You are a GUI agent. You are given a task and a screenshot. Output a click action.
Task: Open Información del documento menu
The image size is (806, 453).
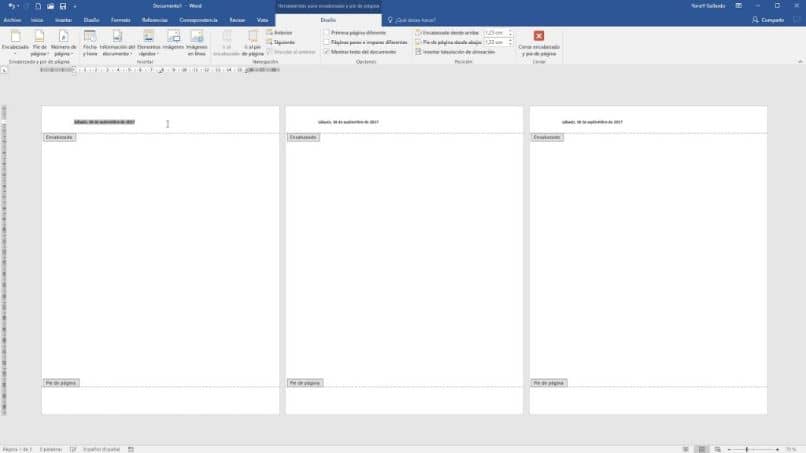(117, 43)
